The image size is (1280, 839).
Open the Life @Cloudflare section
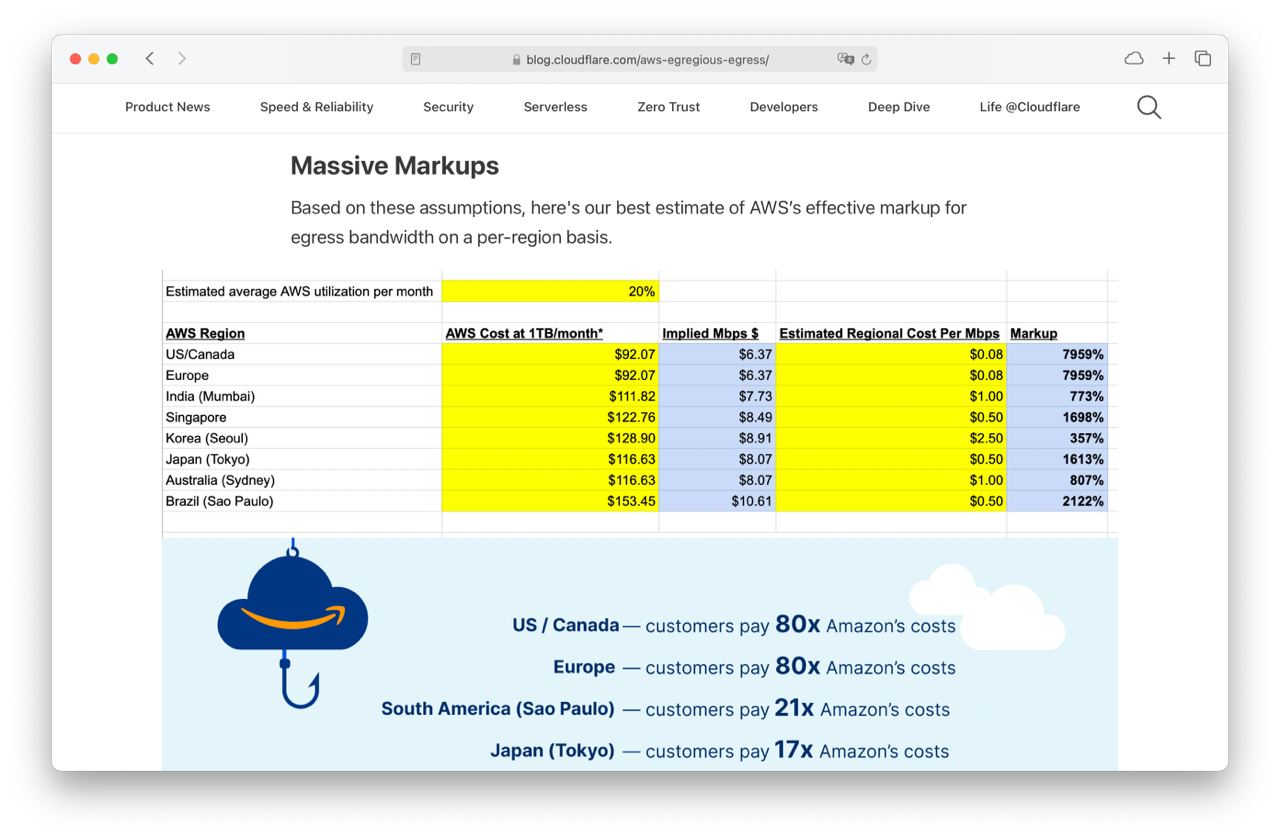tap(1029, 107)
